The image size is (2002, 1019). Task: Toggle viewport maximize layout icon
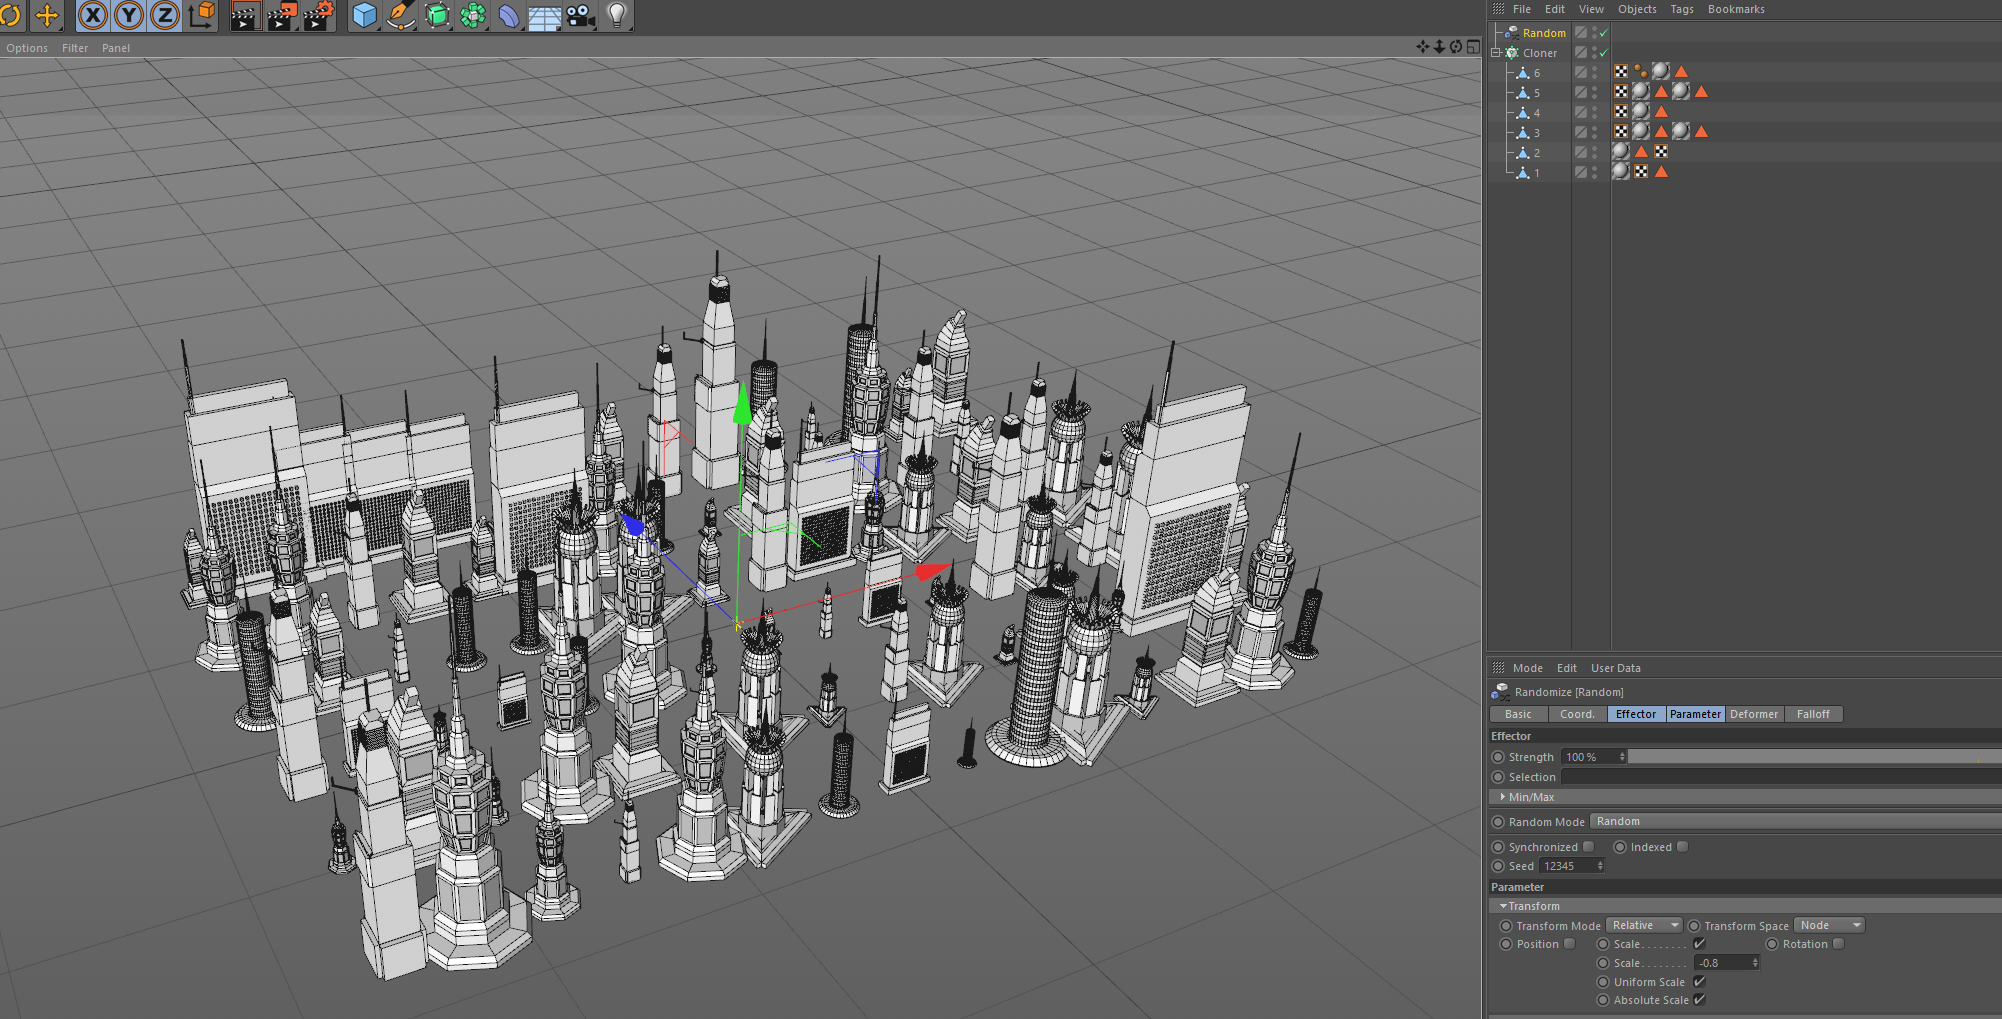click(1473, 47)
